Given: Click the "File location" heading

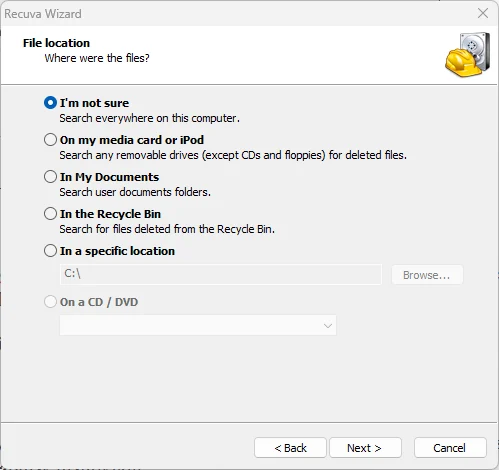Looking at the screenshot, I should [x=56, y=43].
